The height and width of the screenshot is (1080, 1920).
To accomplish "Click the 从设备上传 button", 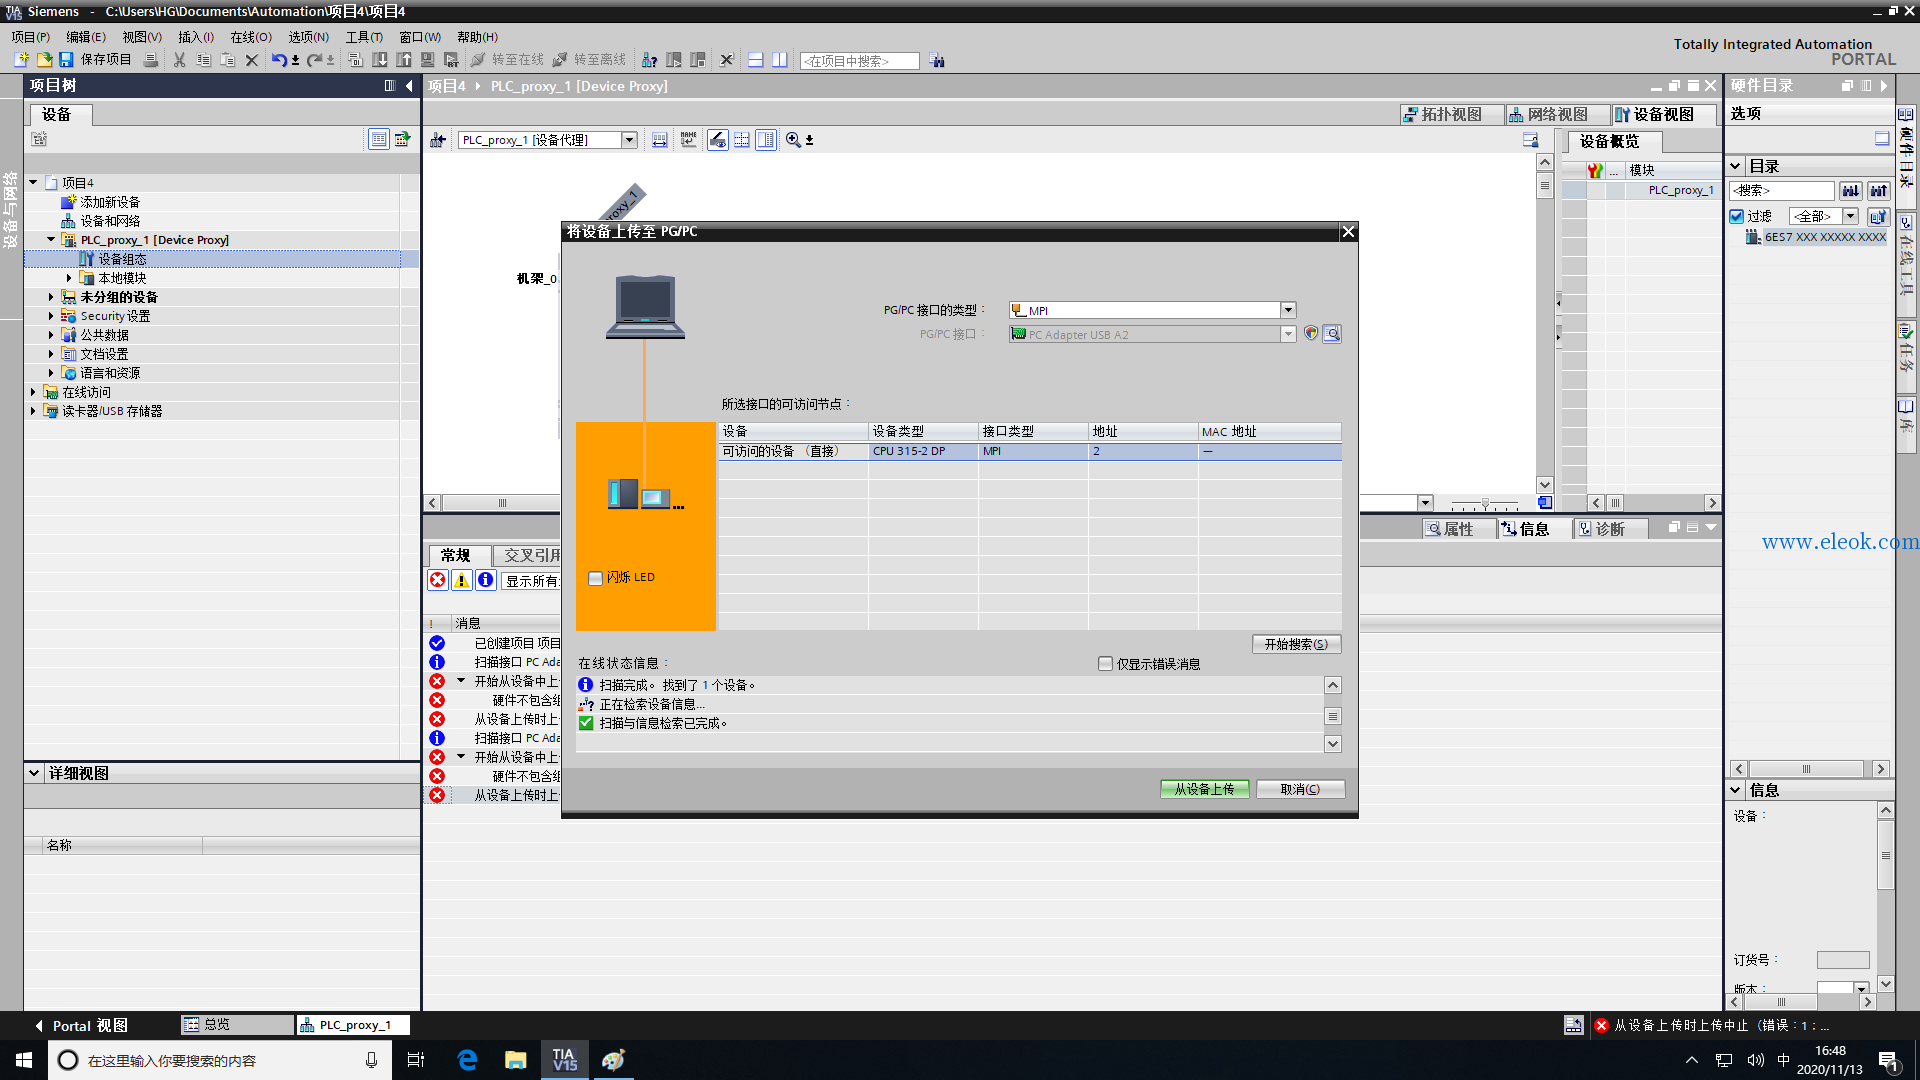I will pyautogui.click(x=1204, y=789).
